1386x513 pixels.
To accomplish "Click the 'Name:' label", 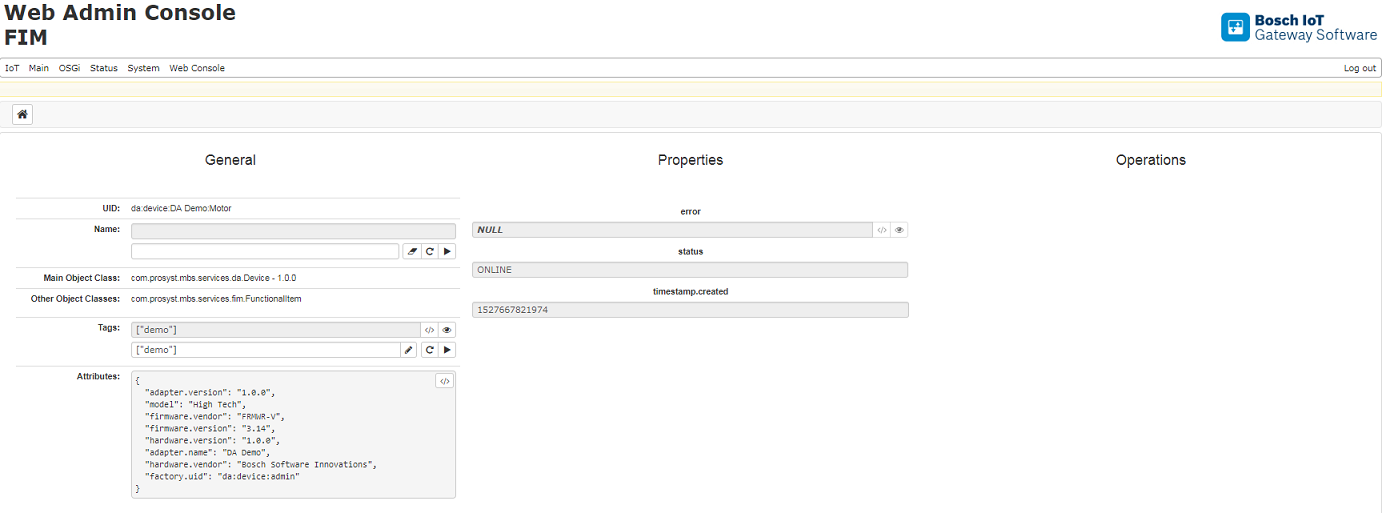I will (106, 229).
